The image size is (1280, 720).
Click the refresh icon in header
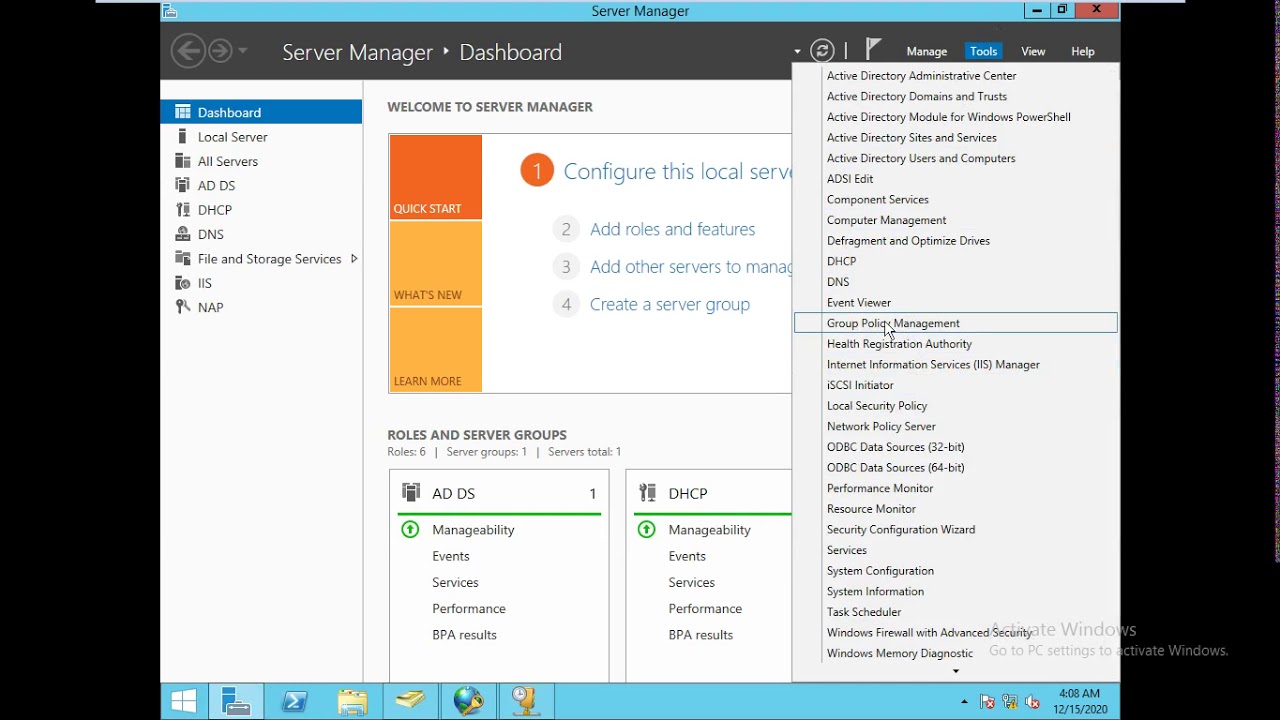click(822, 51)
